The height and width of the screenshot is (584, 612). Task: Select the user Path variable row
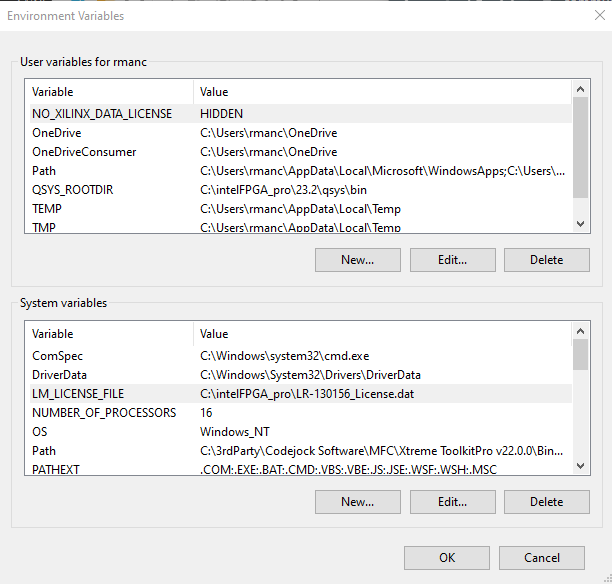tap(44, 171)
